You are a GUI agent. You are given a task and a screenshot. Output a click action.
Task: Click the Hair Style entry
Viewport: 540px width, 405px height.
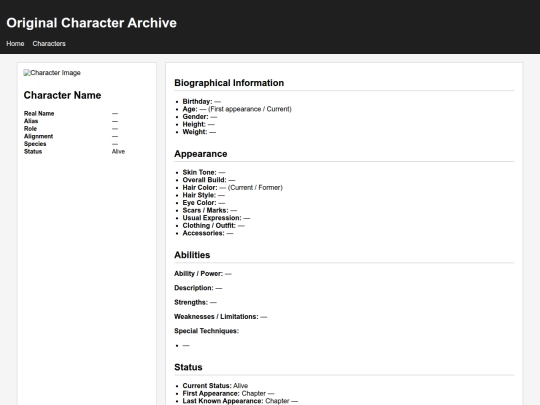(204, 195)
